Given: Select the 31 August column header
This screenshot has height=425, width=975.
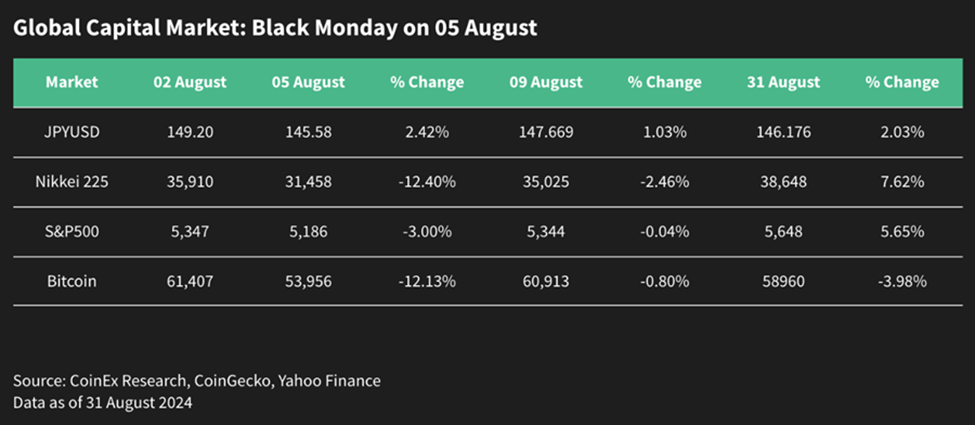Looking at the screenshot, I should (782, 82).
